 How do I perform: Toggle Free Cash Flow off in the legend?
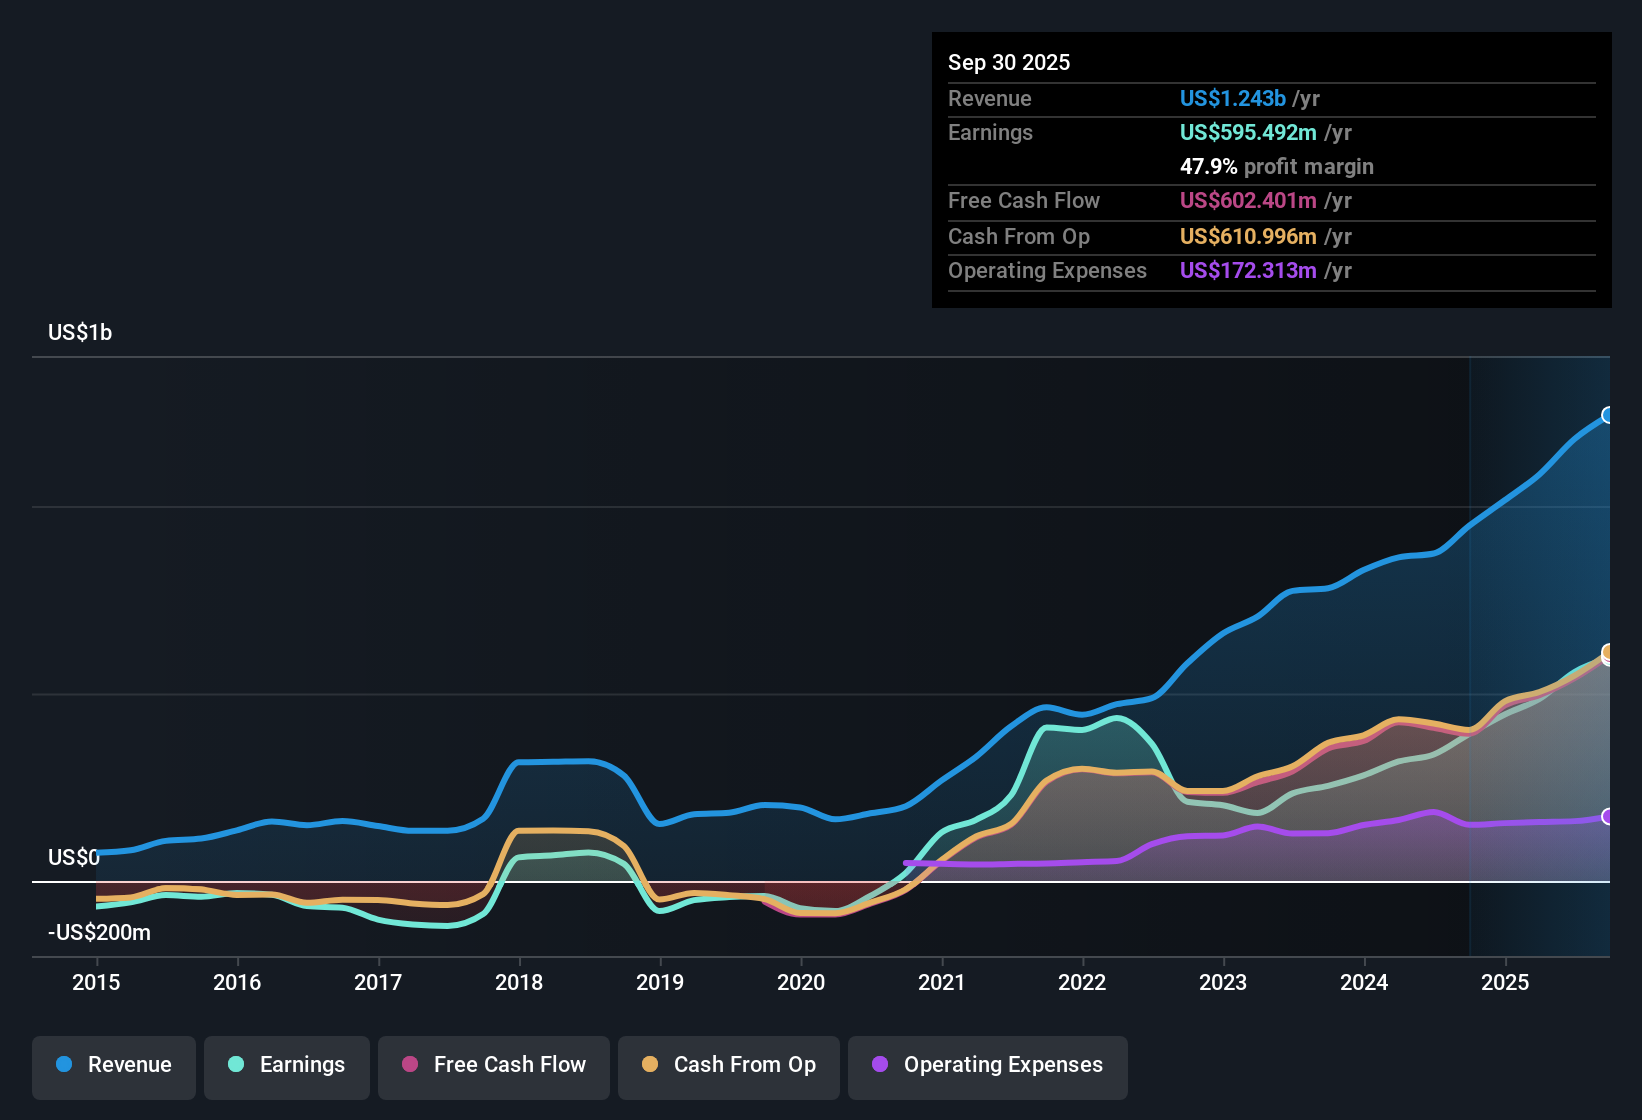(x=493, y=1065)
